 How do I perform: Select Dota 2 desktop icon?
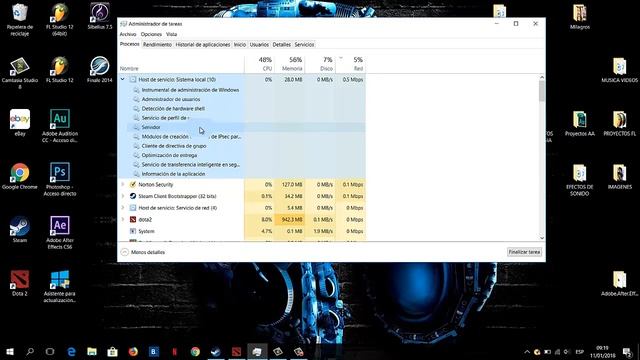20,283
